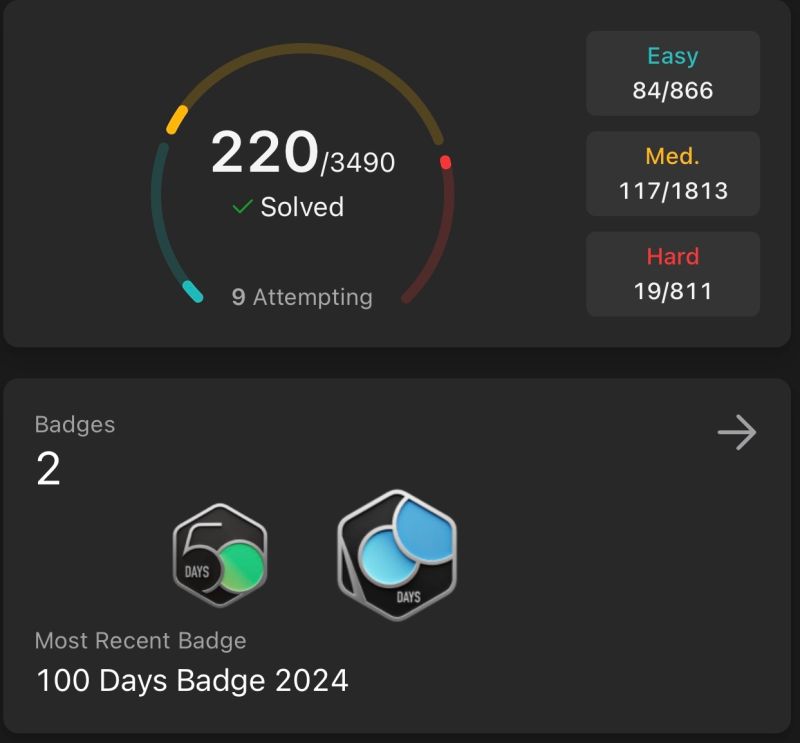Click the cyan marker on progress ring
800x743 pixels.
193,291
